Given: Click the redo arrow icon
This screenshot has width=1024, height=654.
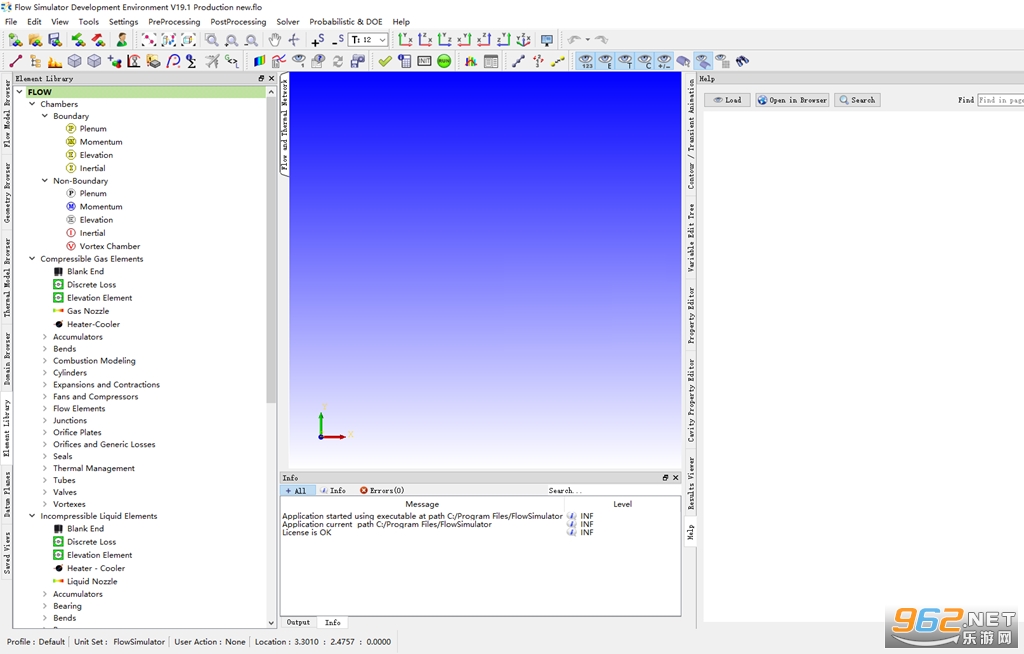Looking at the screenshot, I should tap(601, 40).
